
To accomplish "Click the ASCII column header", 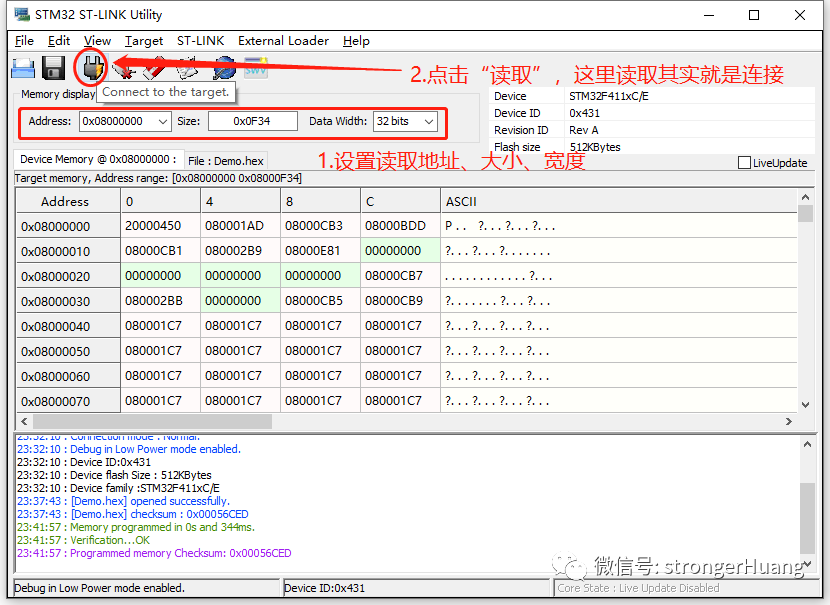I will coord(618,201).
